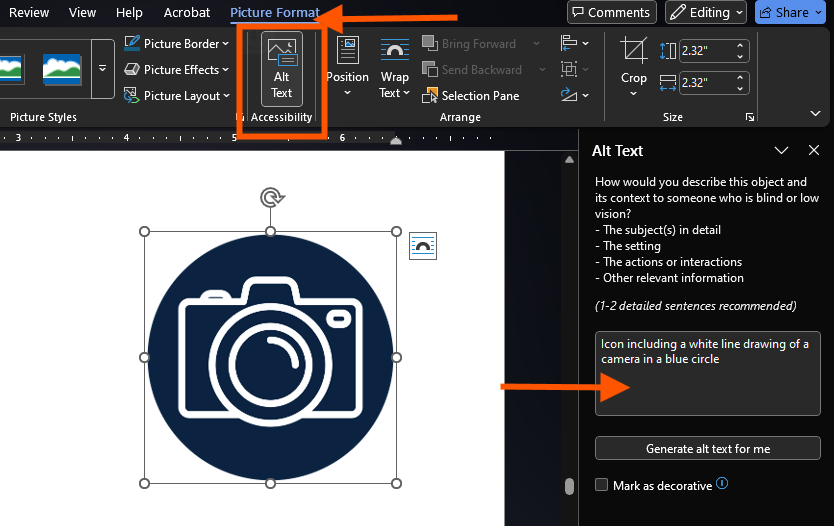This screenshot has height=526, width=834.
Task: Switch to the Picture Format tab
Action: [x=275, y=13]
